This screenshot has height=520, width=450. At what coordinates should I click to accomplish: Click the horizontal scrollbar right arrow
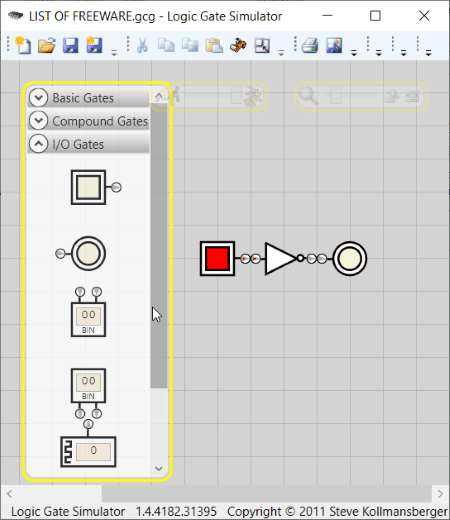coord(440,493)
